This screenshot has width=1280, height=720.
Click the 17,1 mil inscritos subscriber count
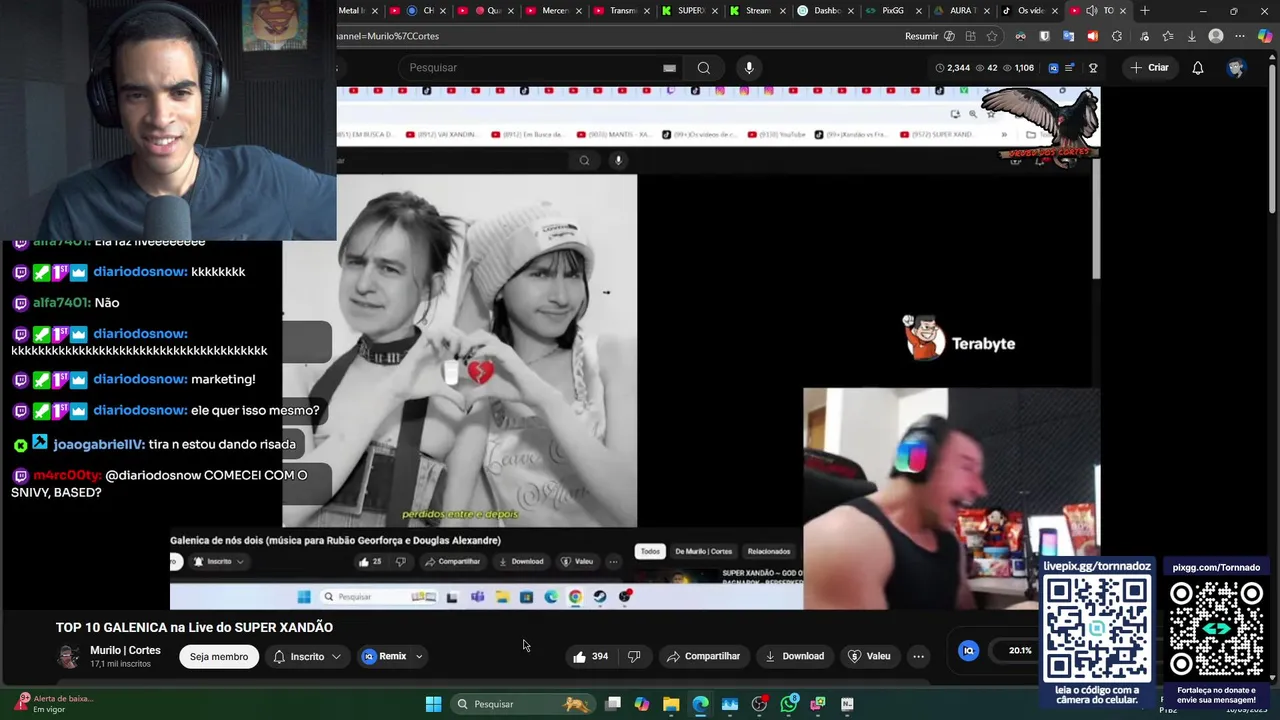coord(120,664)
